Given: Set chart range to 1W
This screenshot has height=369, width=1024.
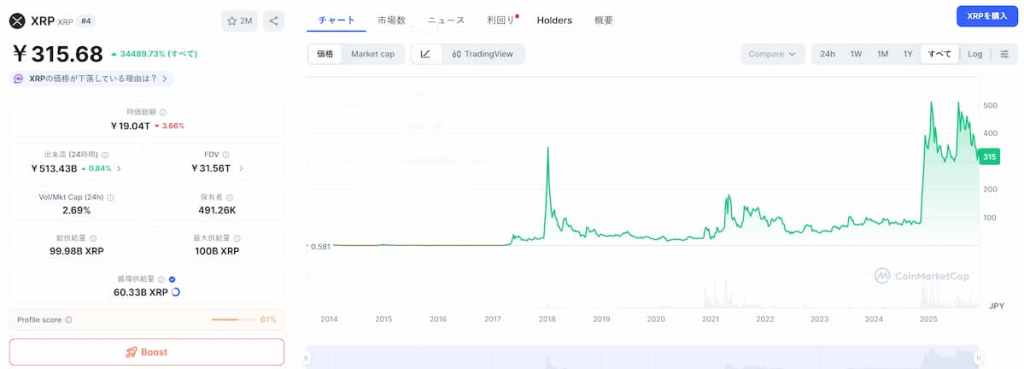Looking at the screenshot, I should click(x=856, y=54).
